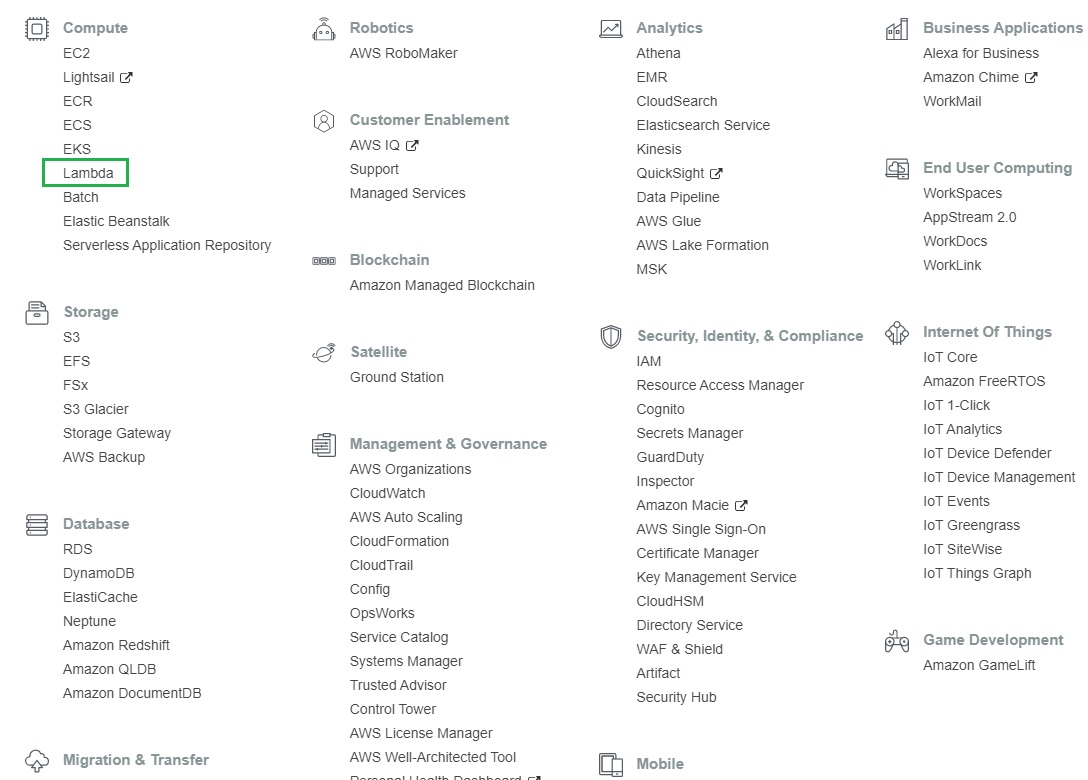Click the Robotics robot icon
Image resolution: width=1088 pixels, height=780 pixels.
point(324,29)
